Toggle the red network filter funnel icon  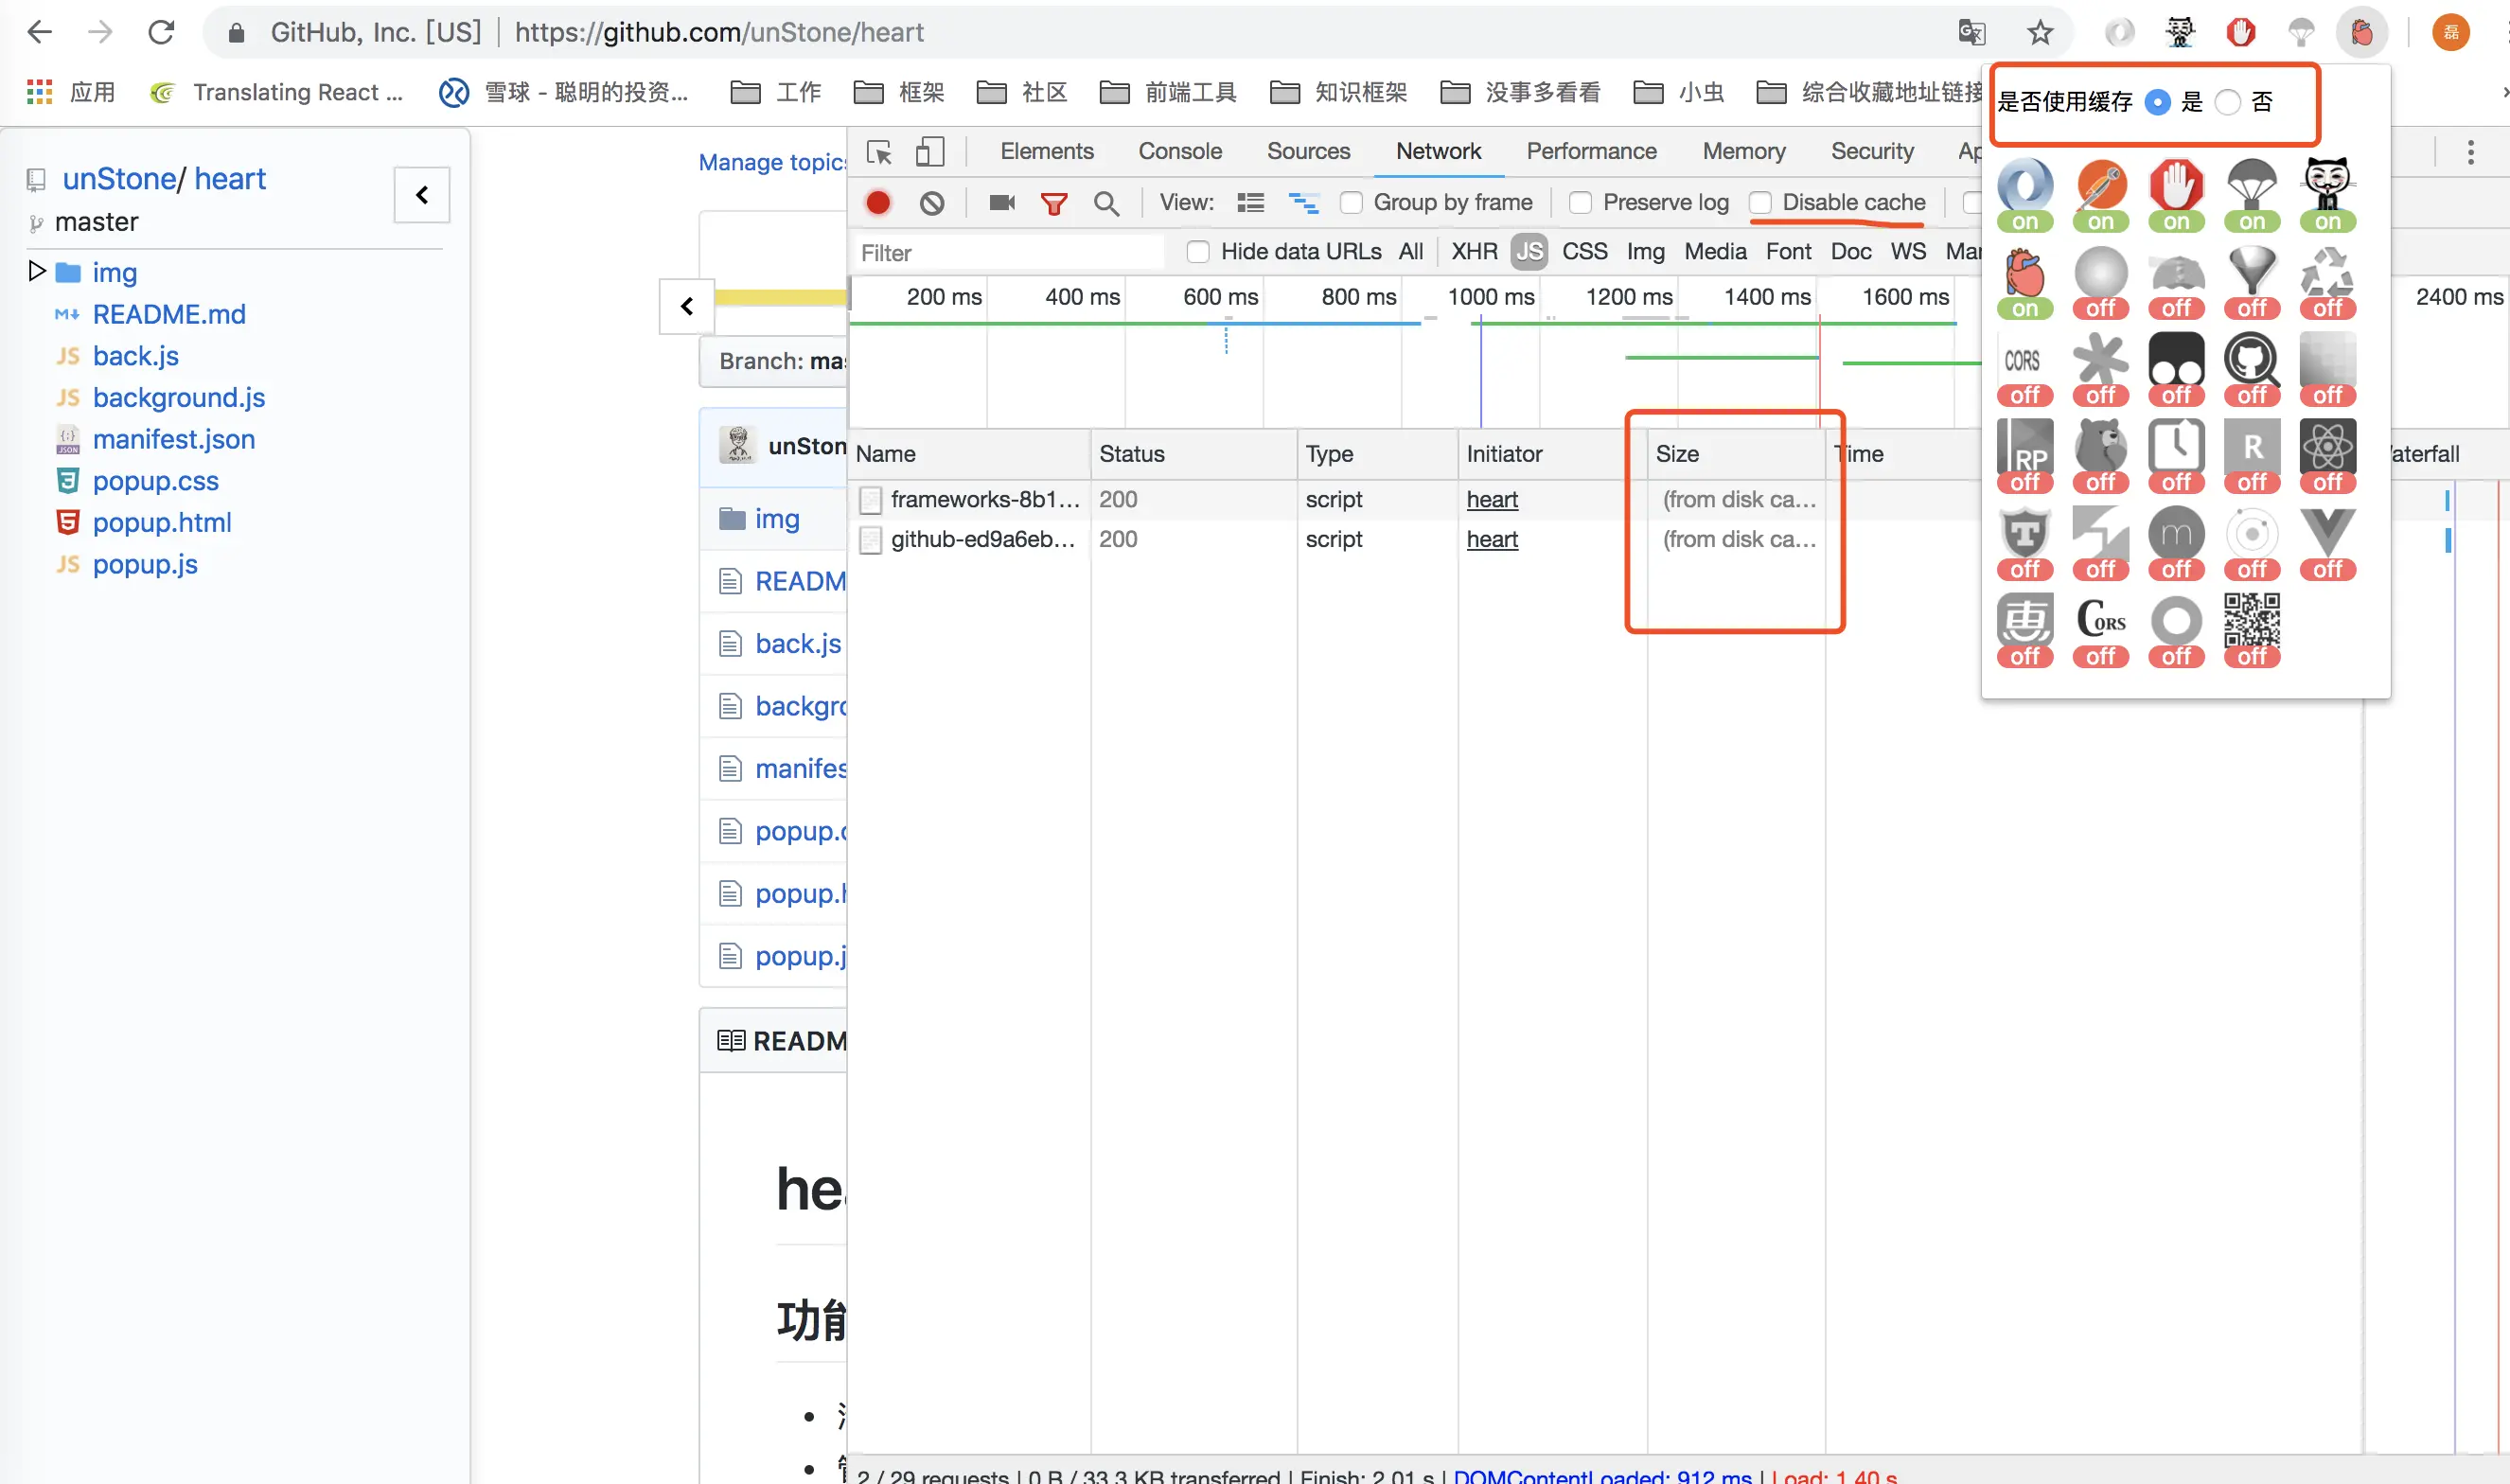coord(1053,203)
